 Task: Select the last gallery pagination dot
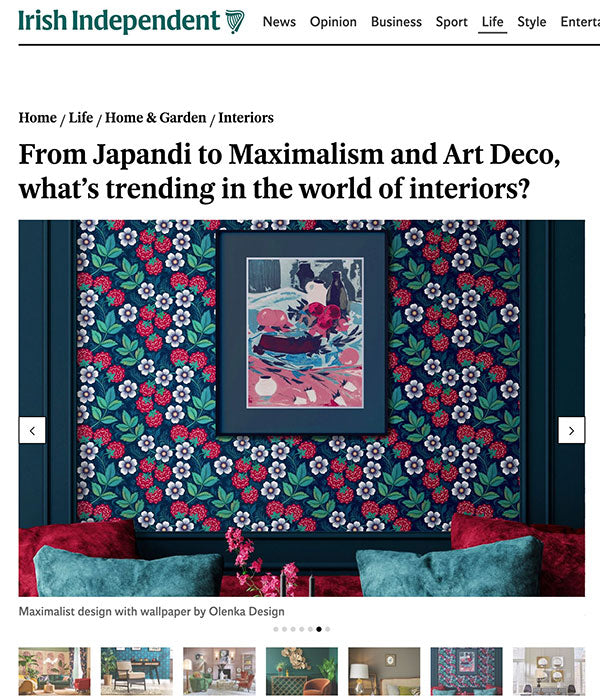(328, 629)
